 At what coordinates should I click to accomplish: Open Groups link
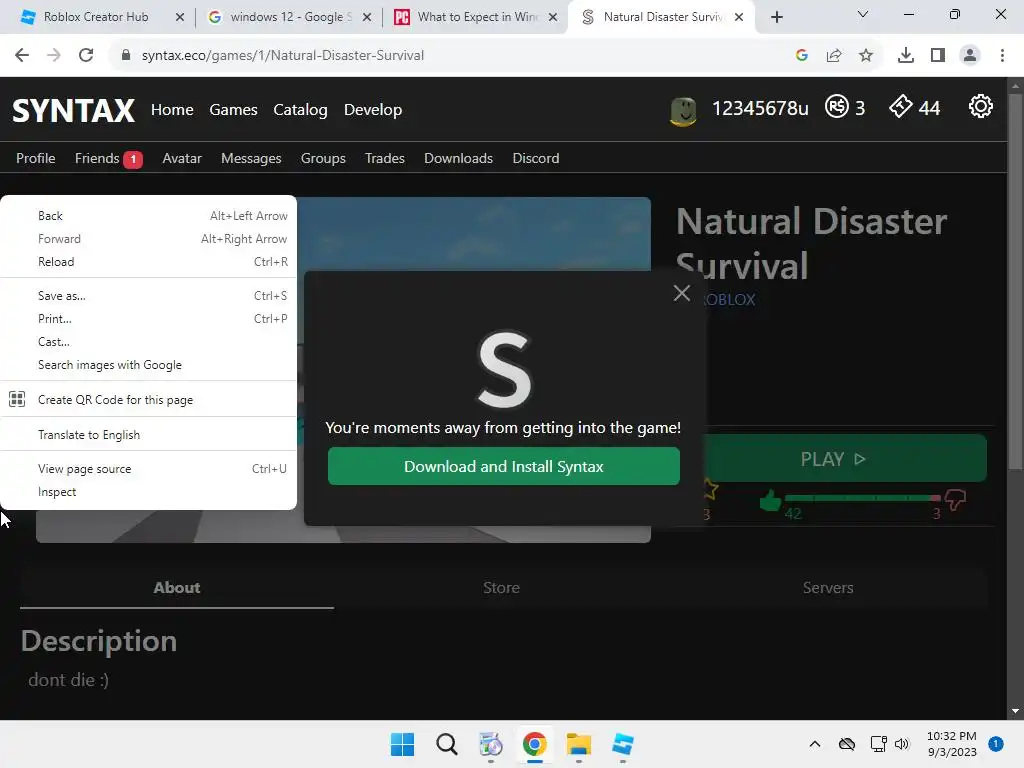pos(323,158)
